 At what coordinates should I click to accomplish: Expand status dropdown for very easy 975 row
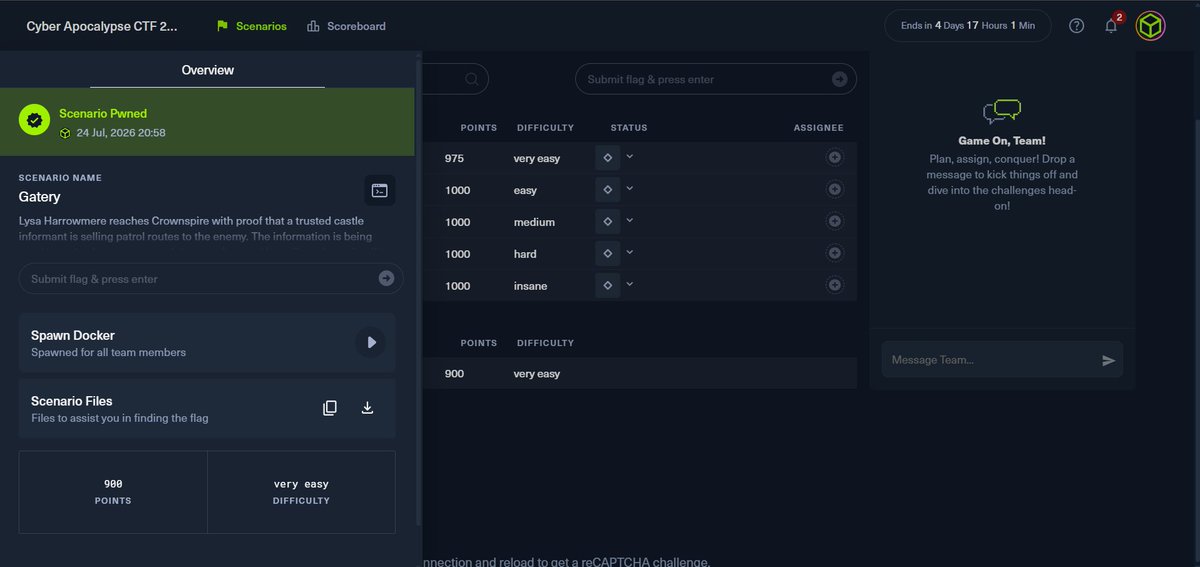[x=630, y=156]
